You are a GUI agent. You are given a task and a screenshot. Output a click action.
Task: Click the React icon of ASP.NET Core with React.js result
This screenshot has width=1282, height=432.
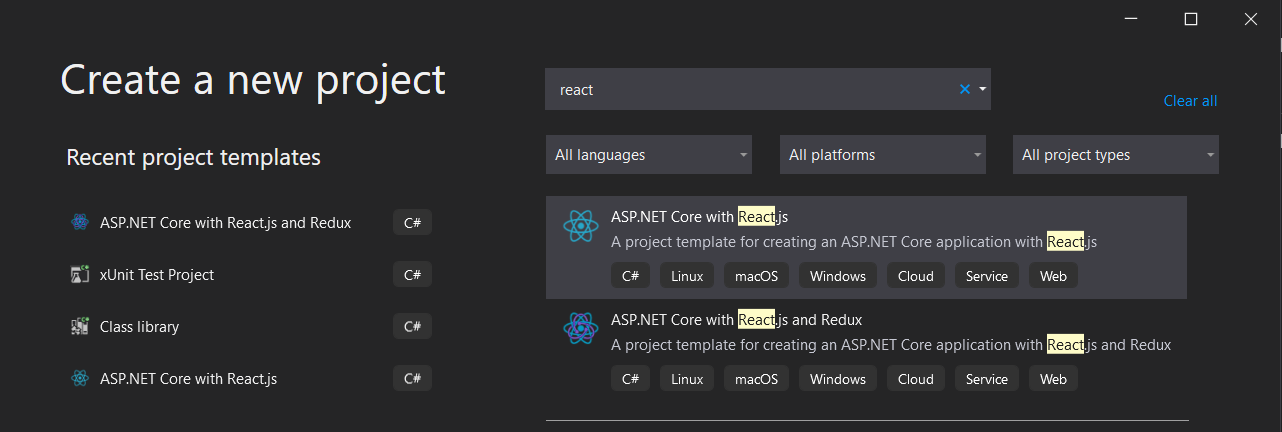[x=581, y=227]
